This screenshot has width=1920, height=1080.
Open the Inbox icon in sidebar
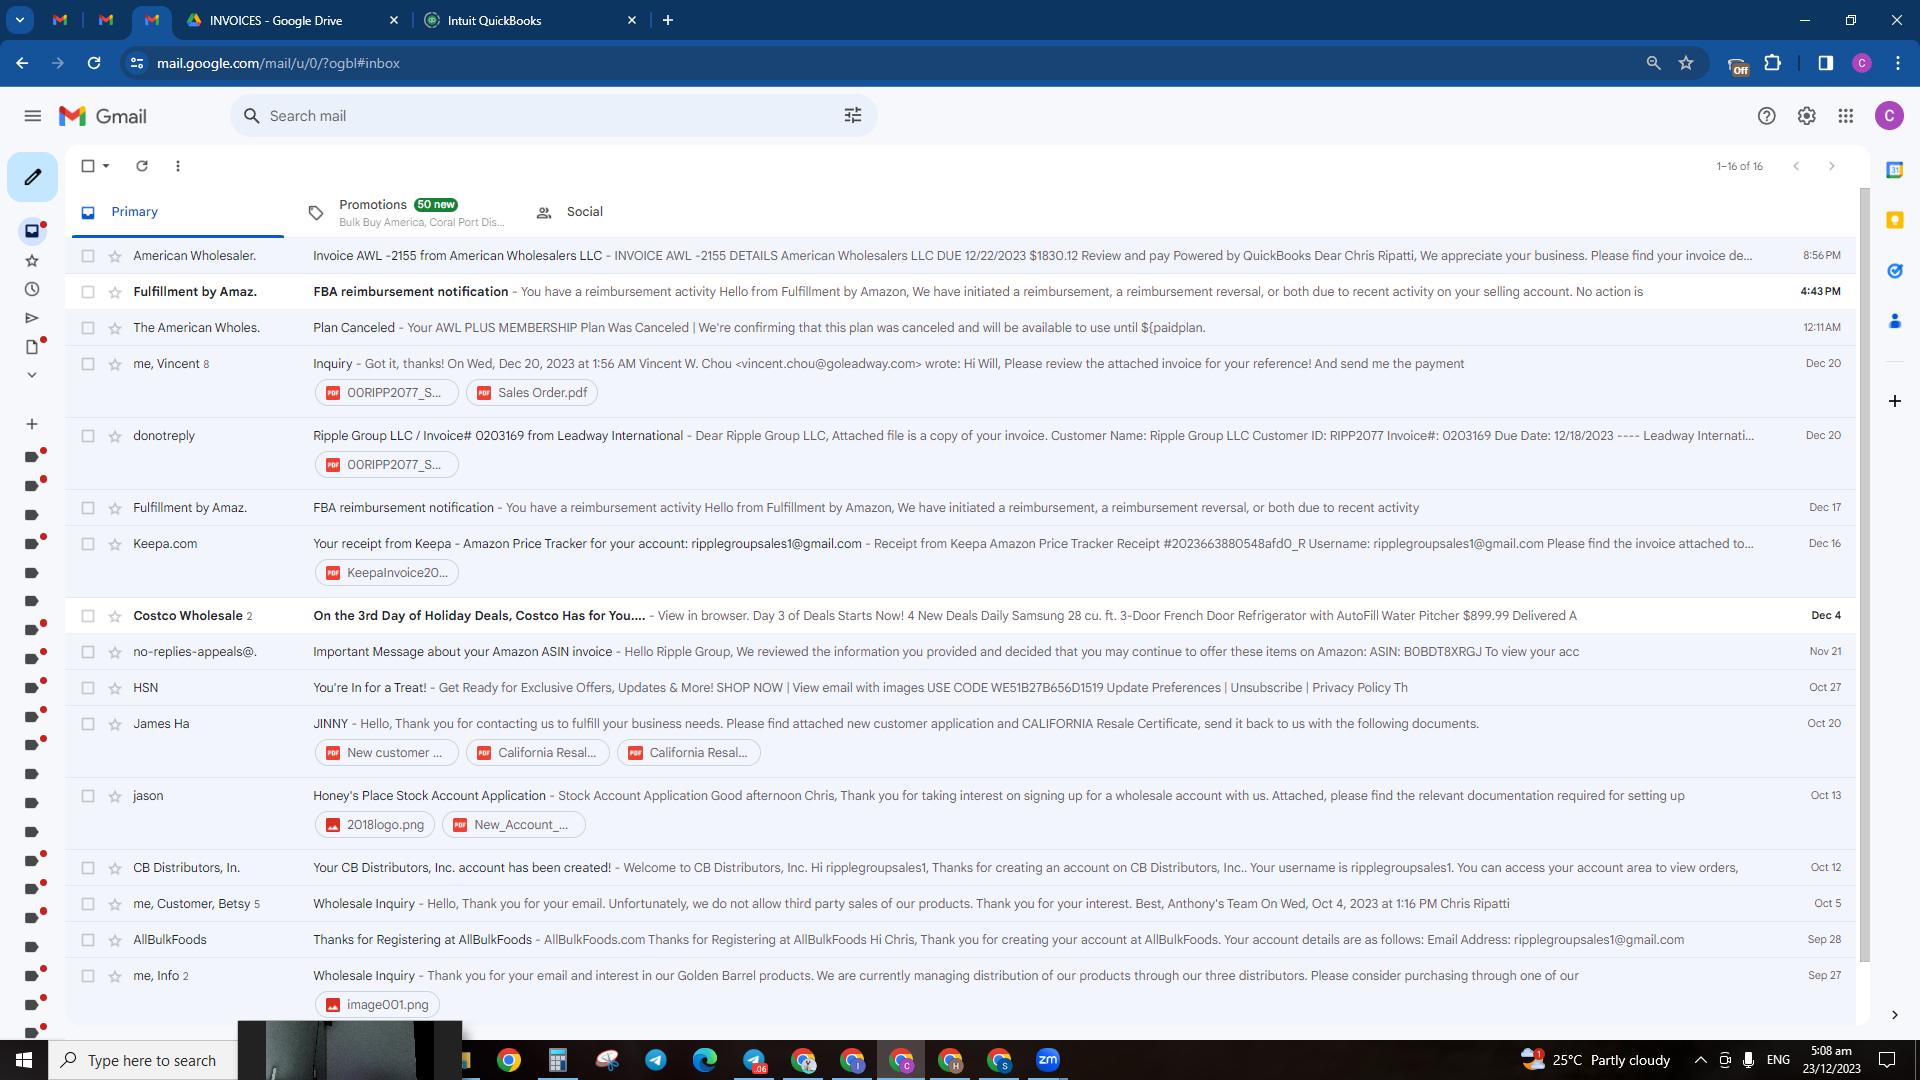click(32, 231)
